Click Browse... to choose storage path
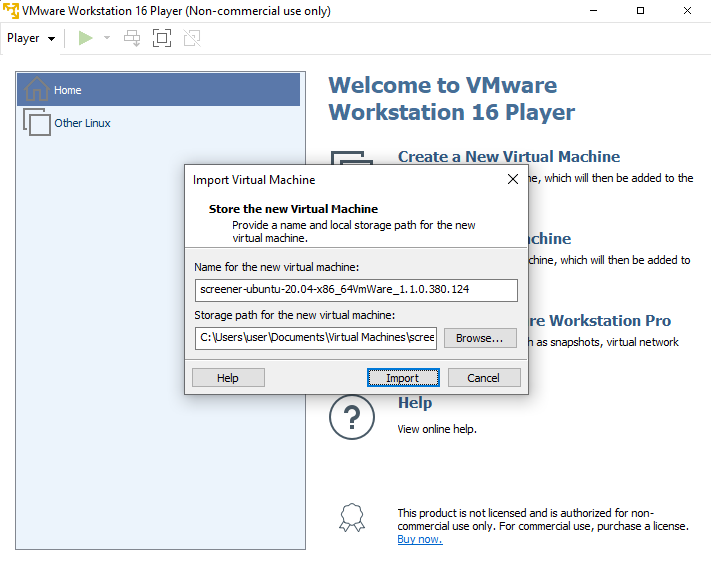Screen dimensions: 711x565 [479, 338]
